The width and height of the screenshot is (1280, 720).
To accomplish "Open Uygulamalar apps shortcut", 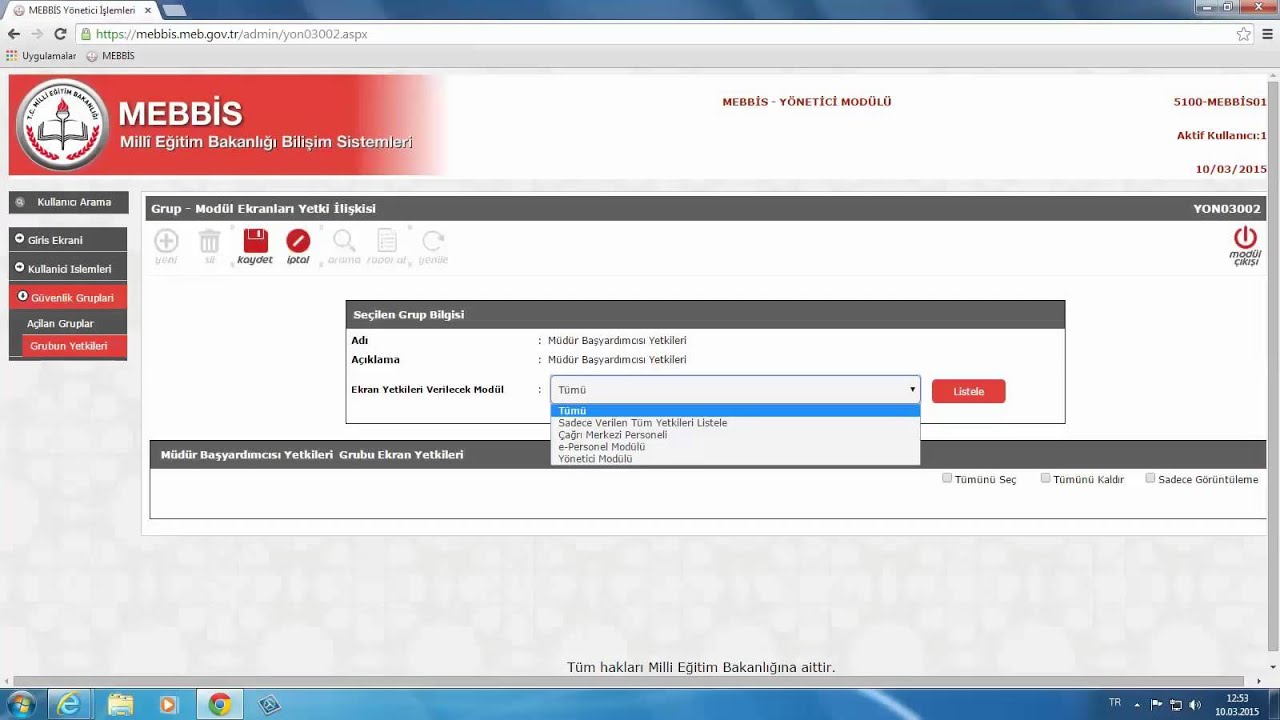I will [41, 56].
